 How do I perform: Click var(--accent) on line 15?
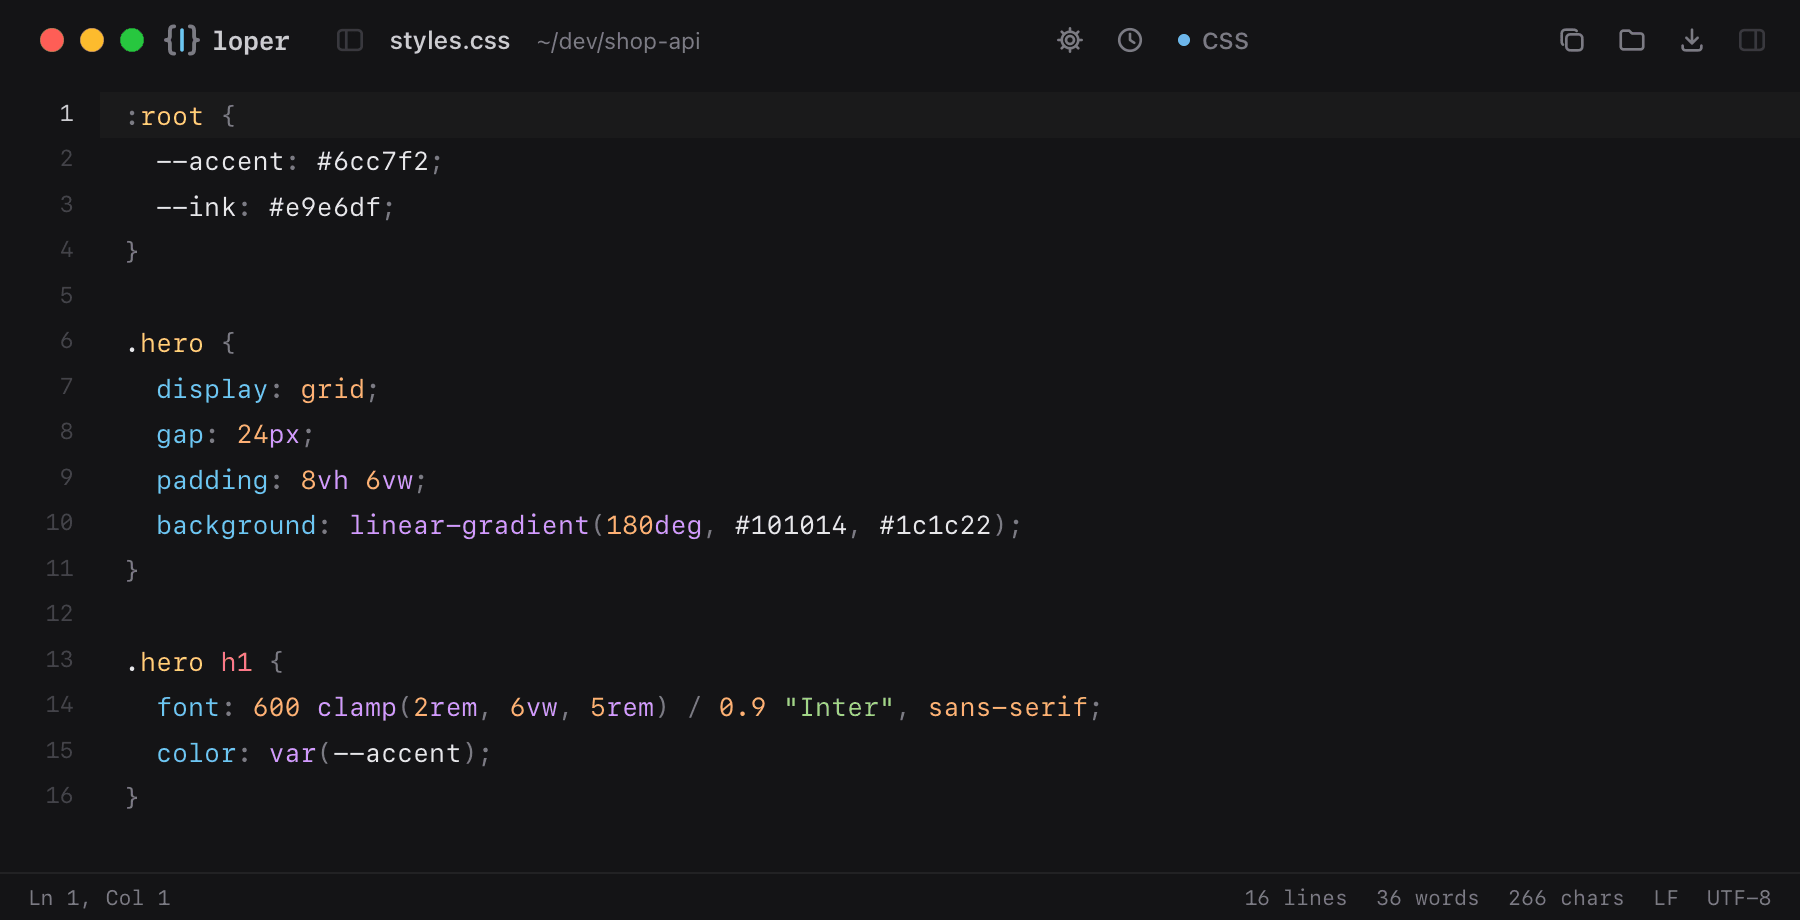click(373, 753)
